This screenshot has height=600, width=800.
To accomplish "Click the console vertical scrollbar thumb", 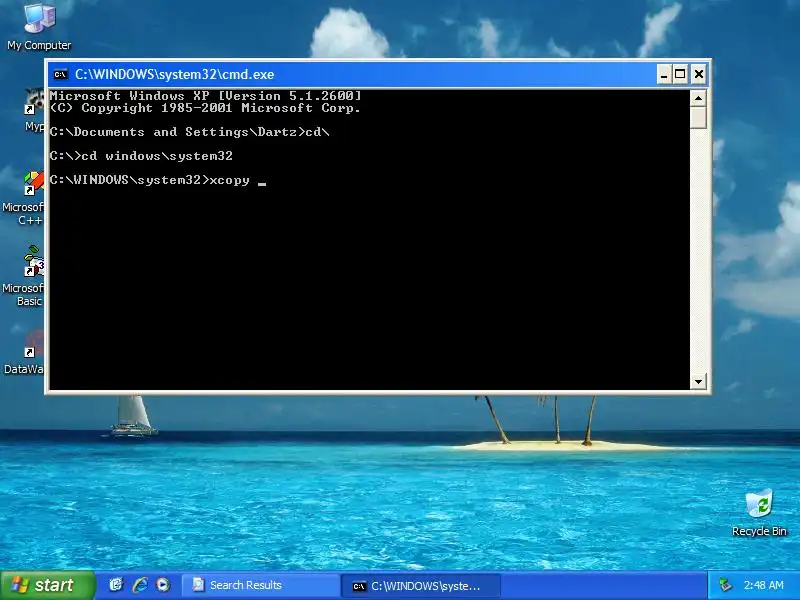I will [x=698, y=117].
